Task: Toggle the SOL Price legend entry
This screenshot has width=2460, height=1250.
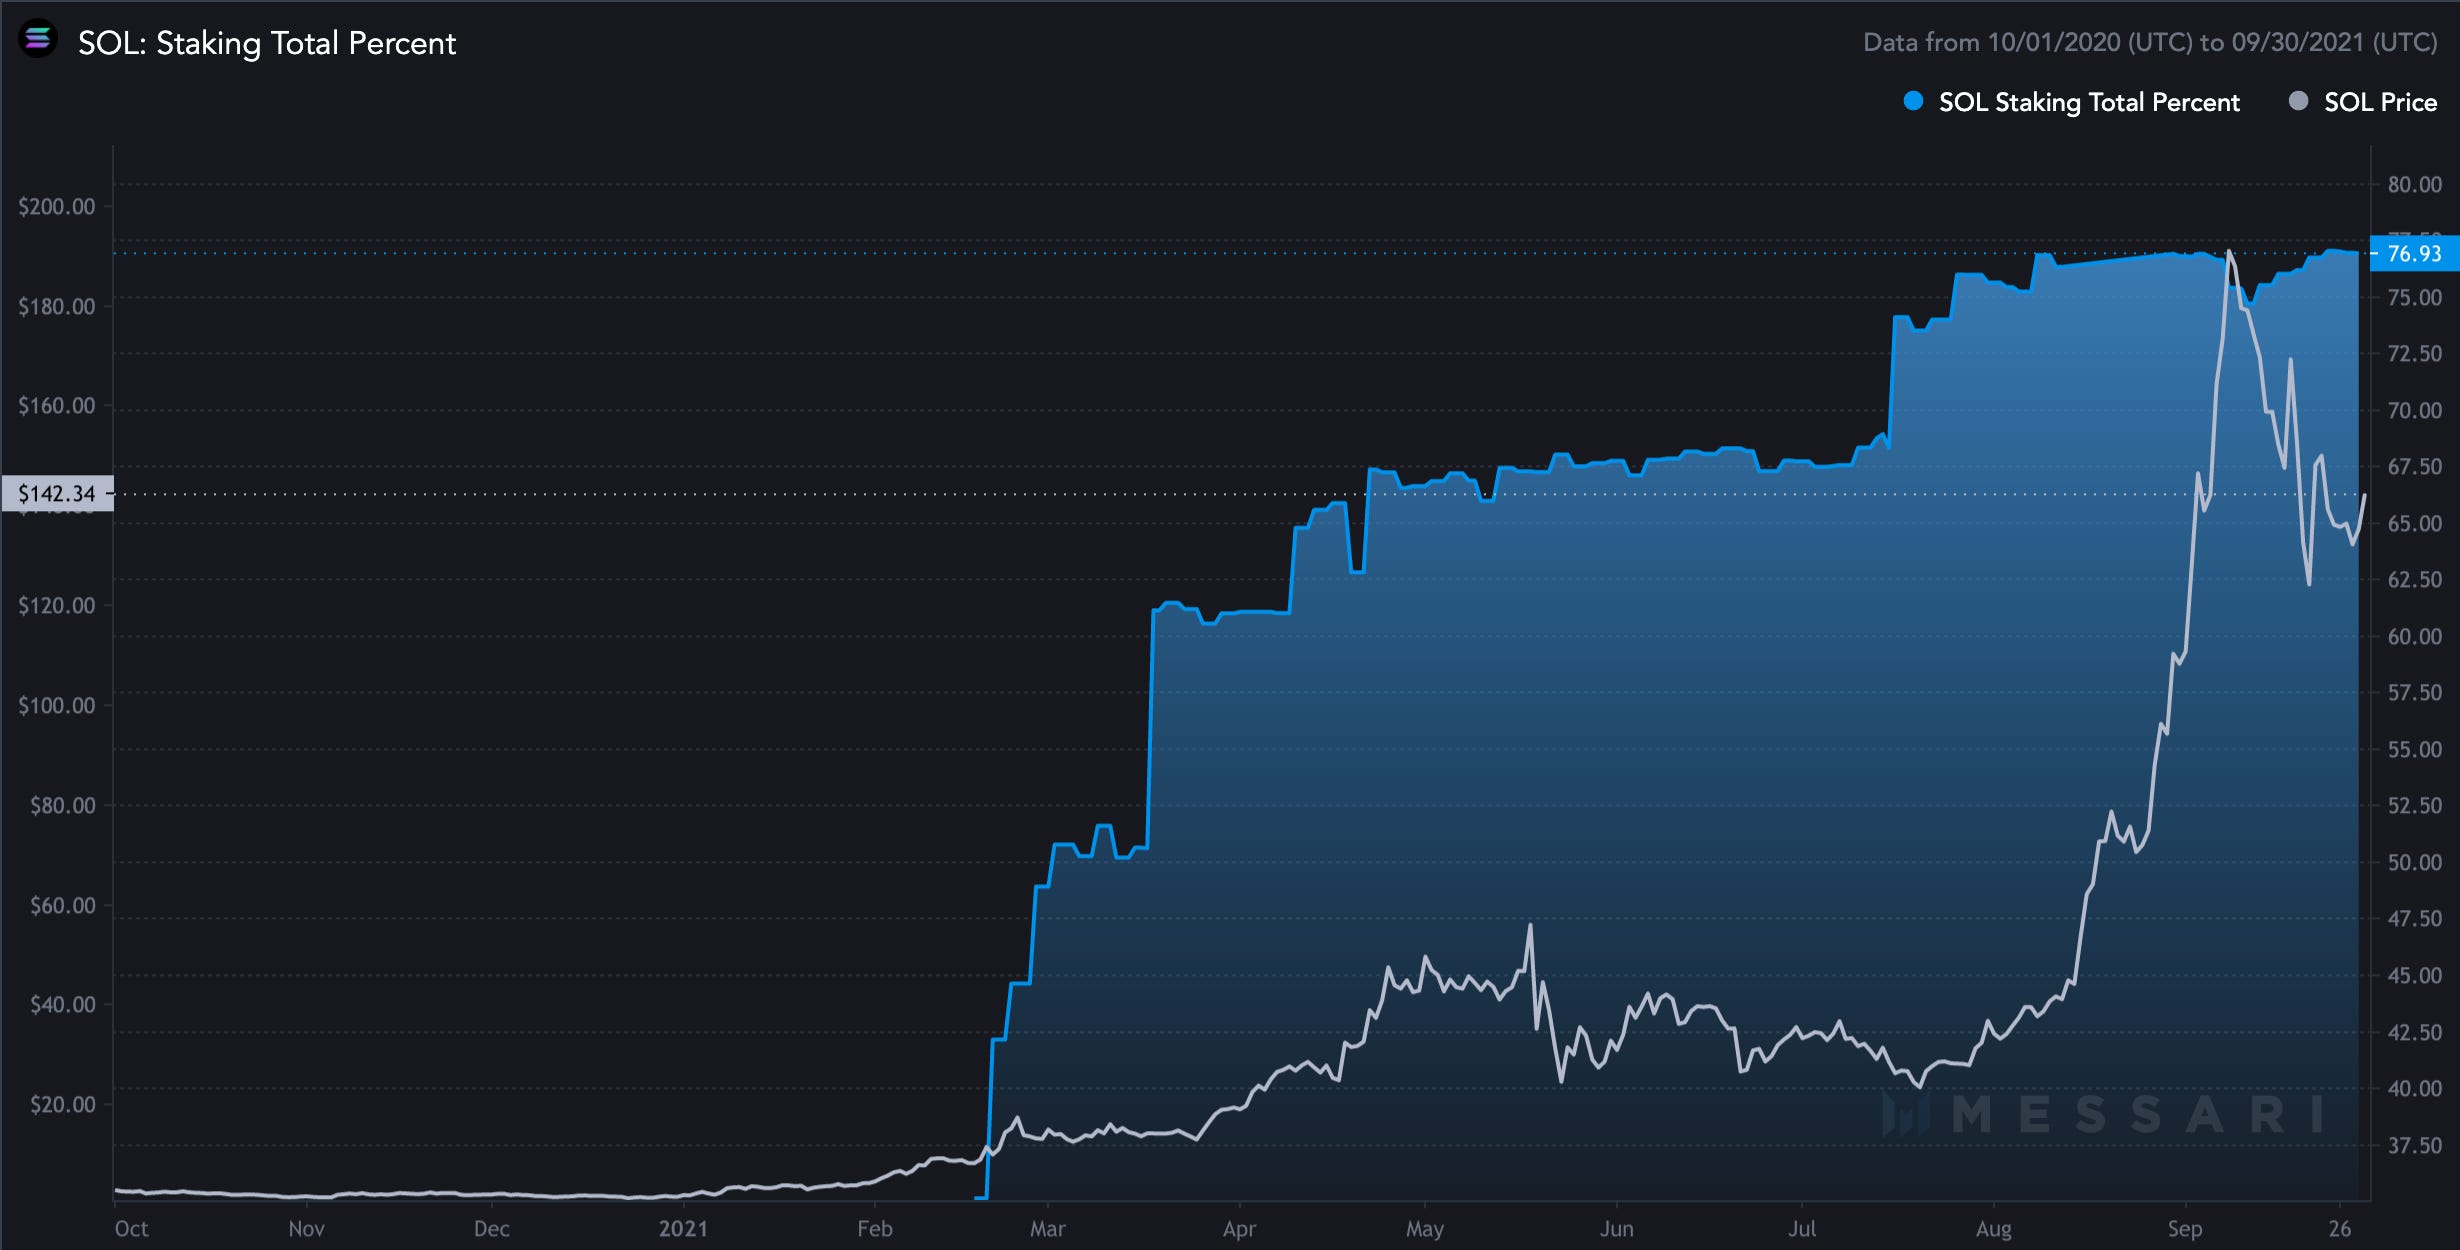Action: tap(2379, 102)
